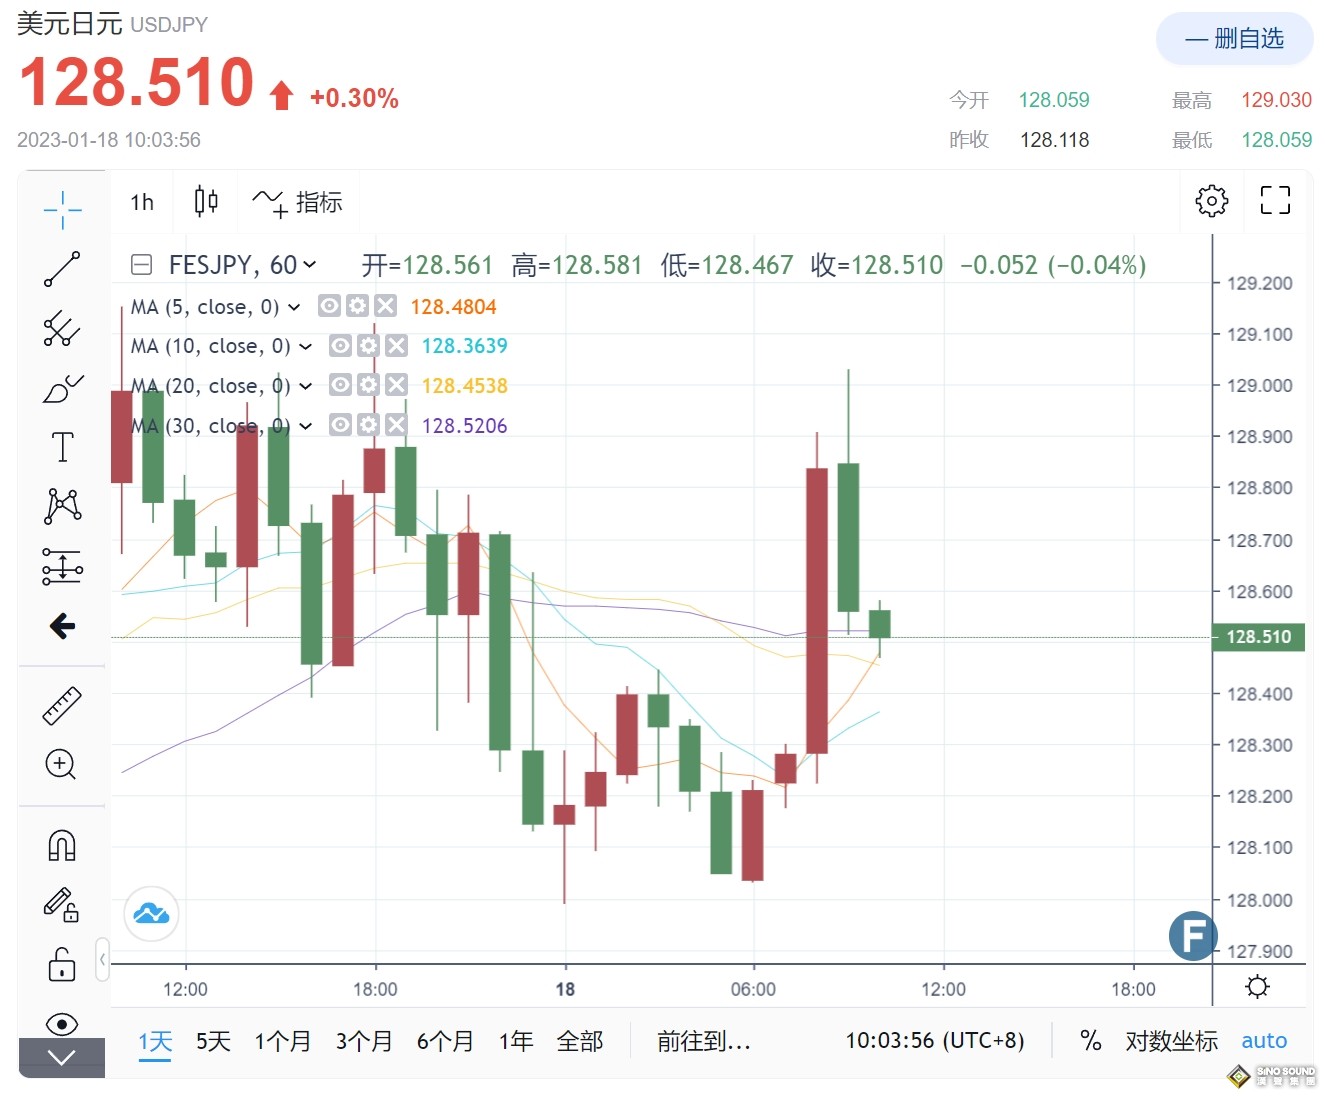Click the 前往到... go-to date button

click(703, 1041)
